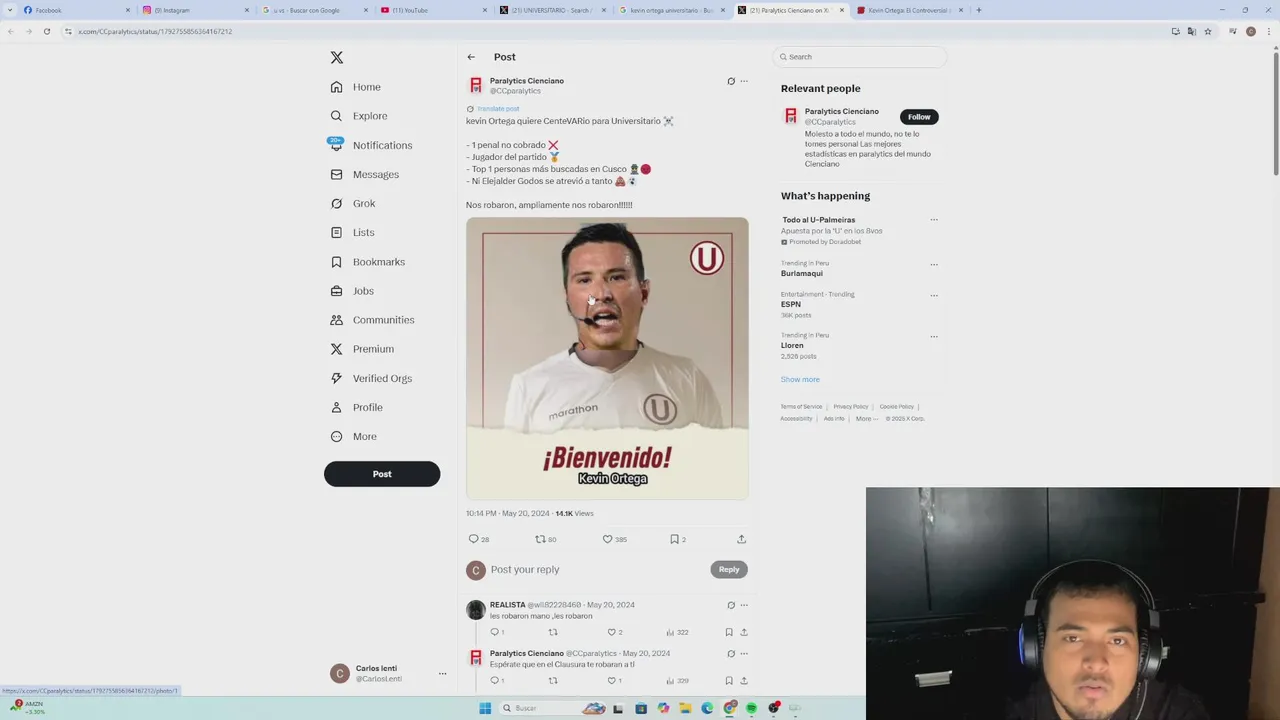The image size is (1280, 720).
Task: Click the Post your reply field
Action: point(598,569)
